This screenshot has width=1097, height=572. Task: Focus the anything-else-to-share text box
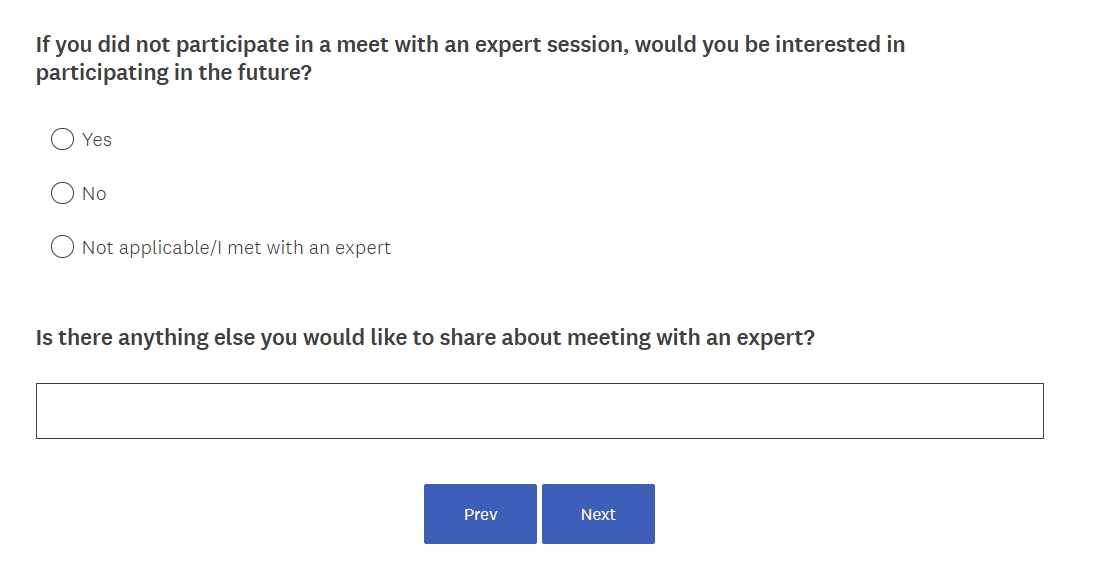(x=539, y=411)
